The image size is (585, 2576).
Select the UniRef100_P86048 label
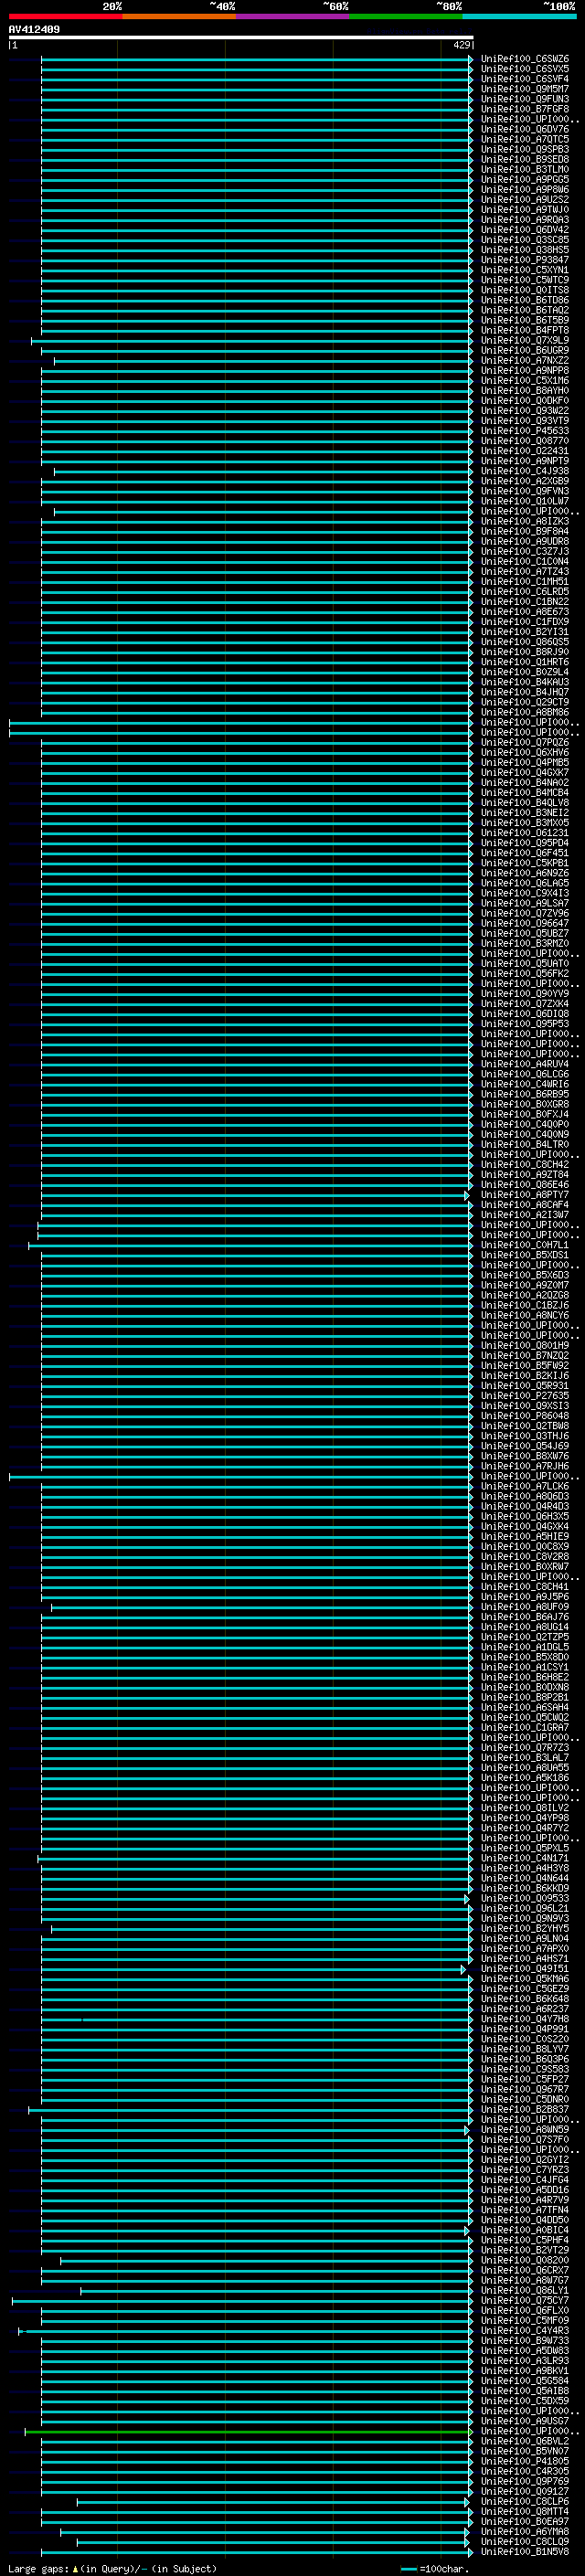click(525, 1416)
